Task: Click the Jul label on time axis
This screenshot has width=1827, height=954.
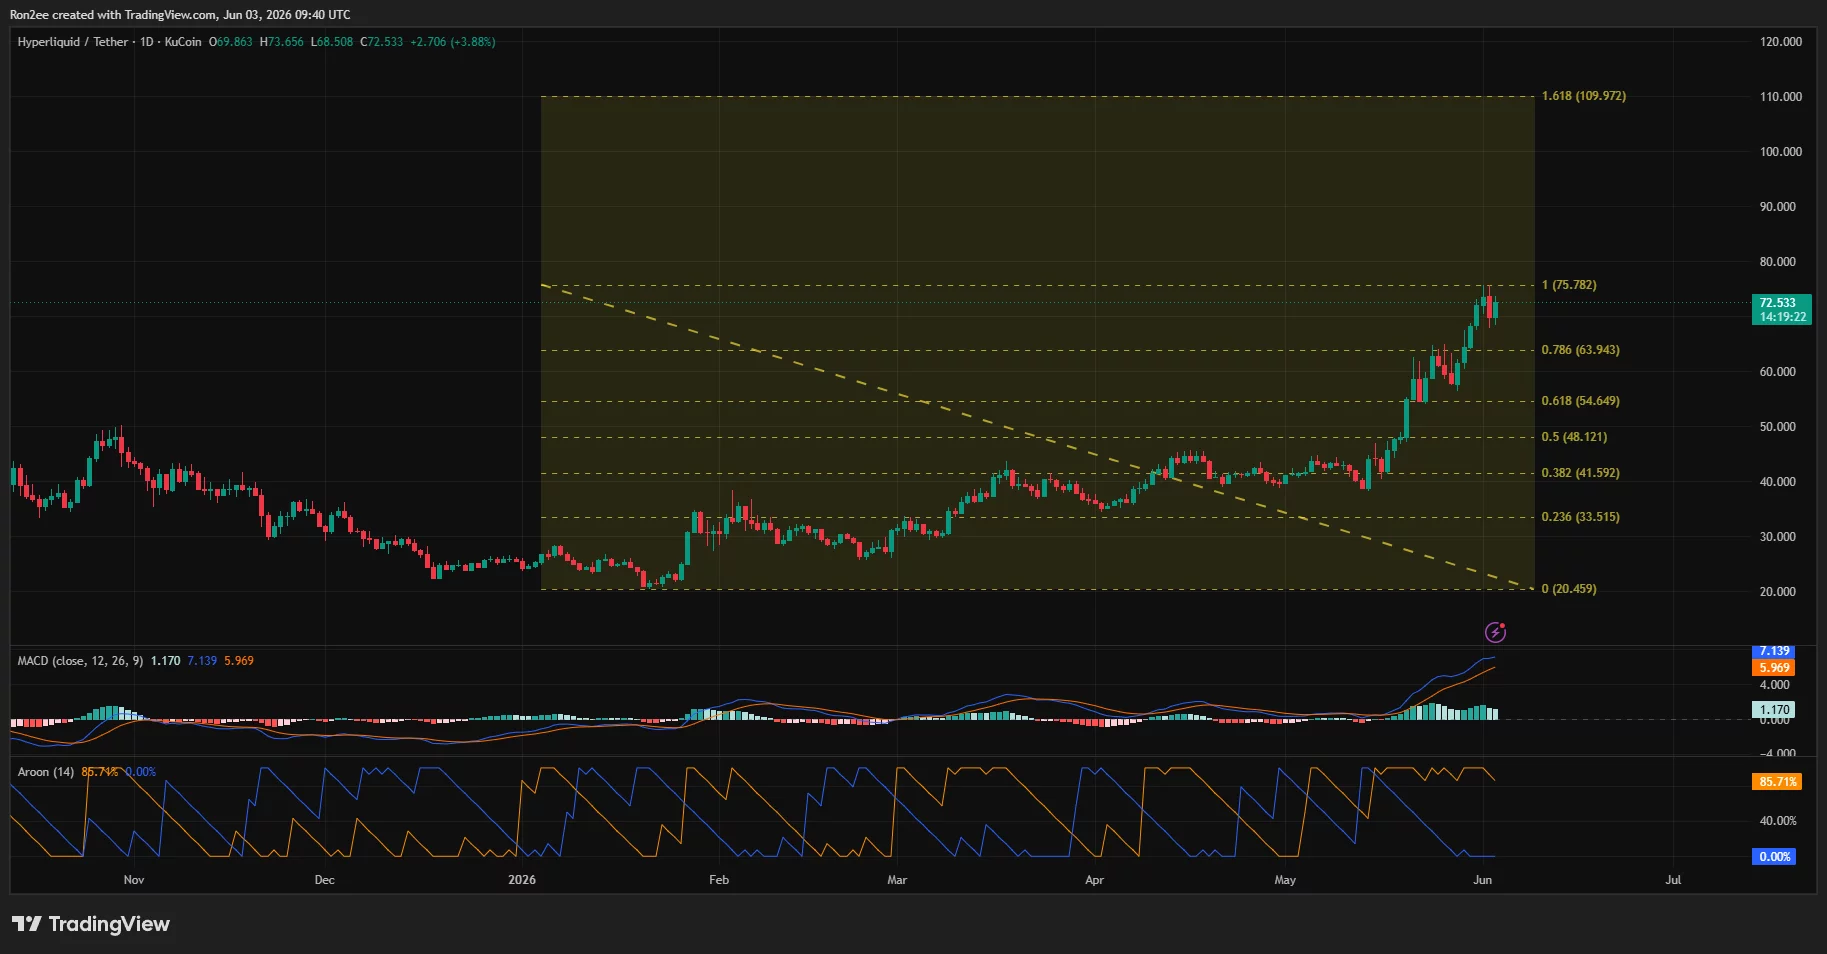Action: 1673,880
